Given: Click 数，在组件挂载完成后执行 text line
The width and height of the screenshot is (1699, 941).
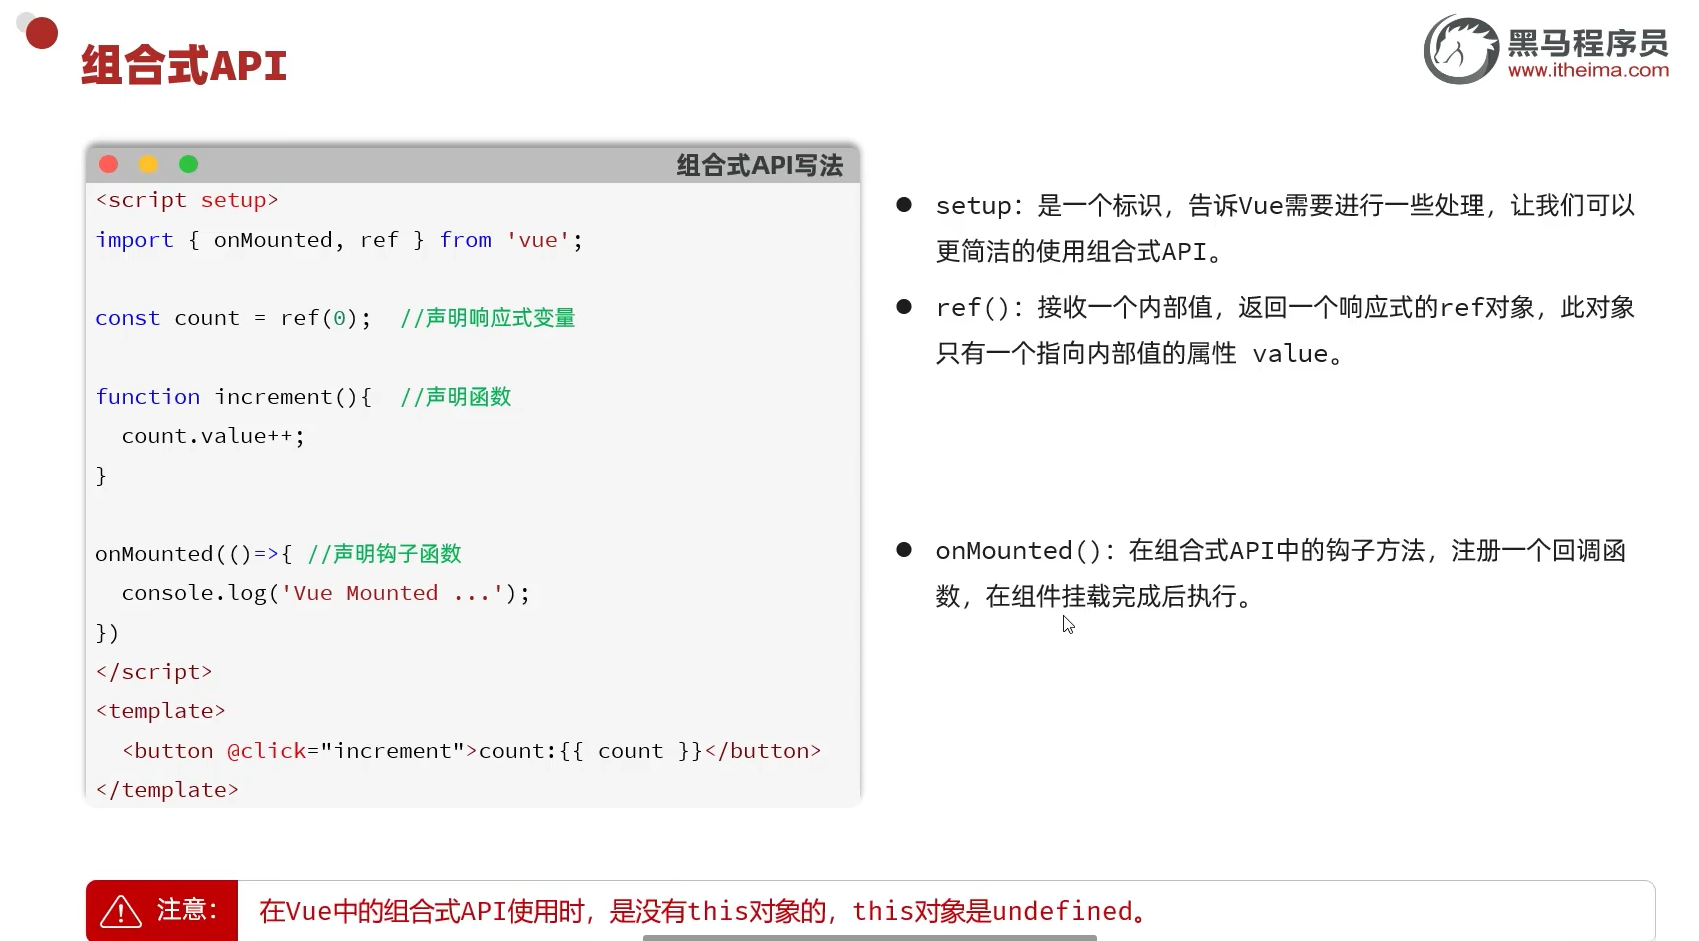Looking at the screenshot, I should point(1095,597).
